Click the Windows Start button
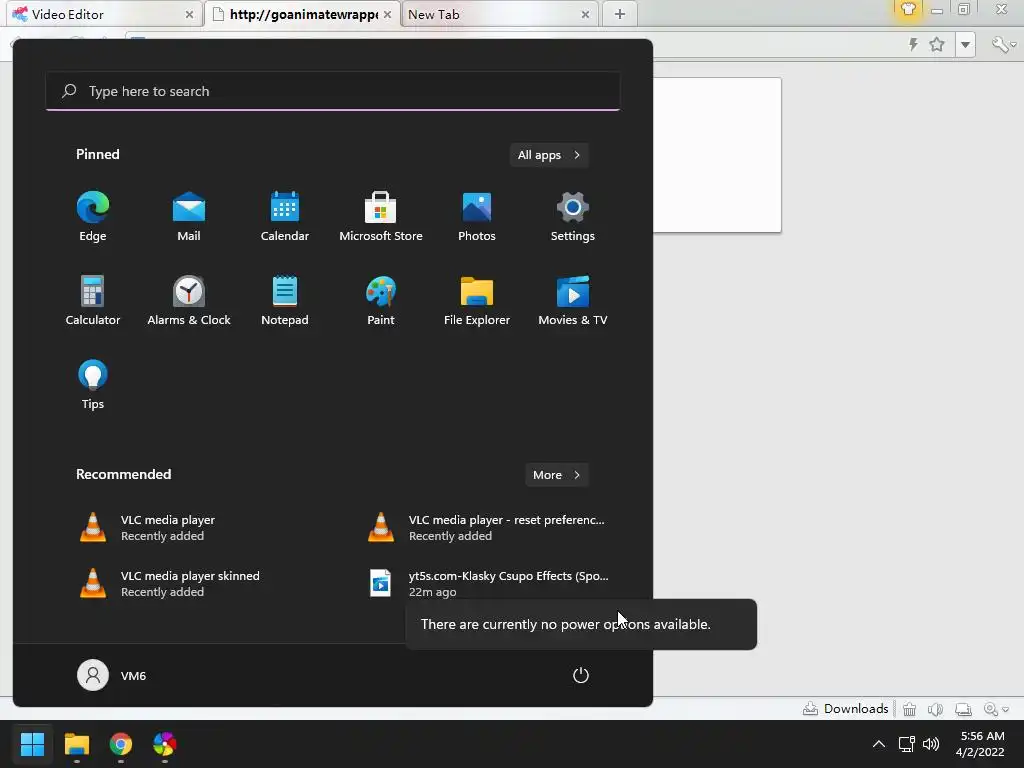Image resolution: width=1024 pixels, height=768 pixels. (32, 744)
